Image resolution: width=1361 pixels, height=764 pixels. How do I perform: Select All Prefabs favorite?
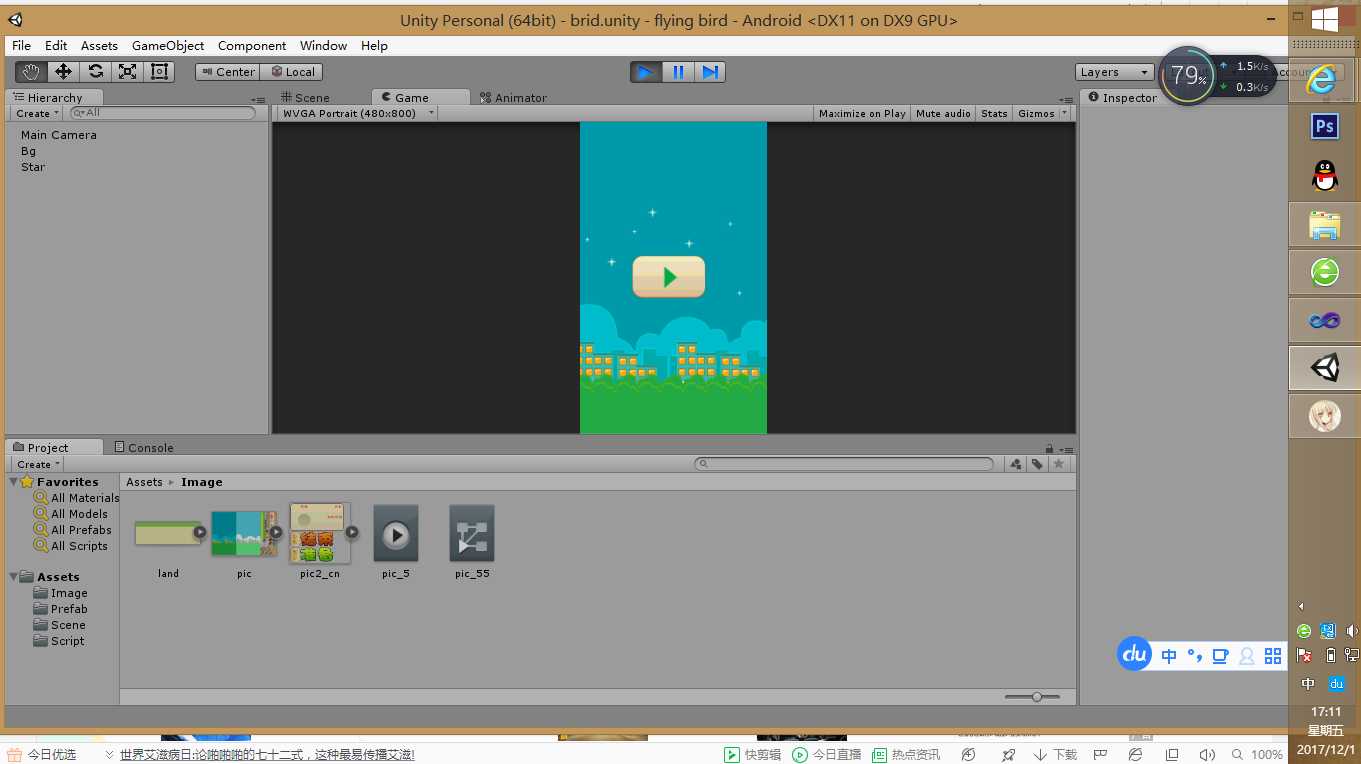pyautogui.click(x=73, y=530)
